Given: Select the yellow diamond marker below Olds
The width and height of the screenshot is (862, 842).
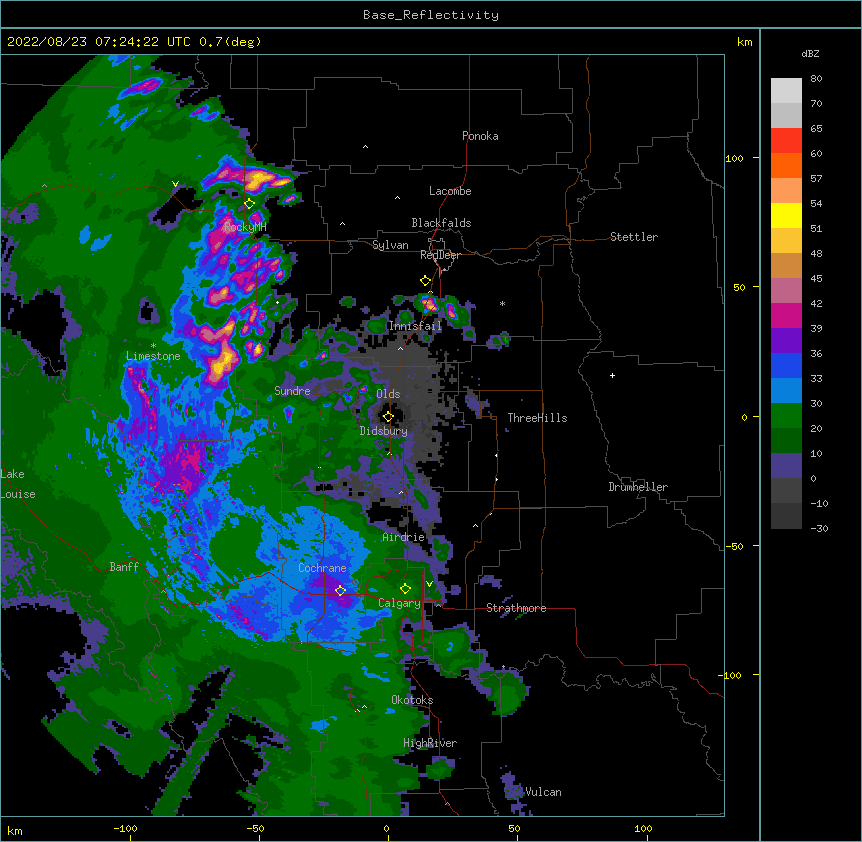Looking at the screenshot, I should [x=388, y=417].
